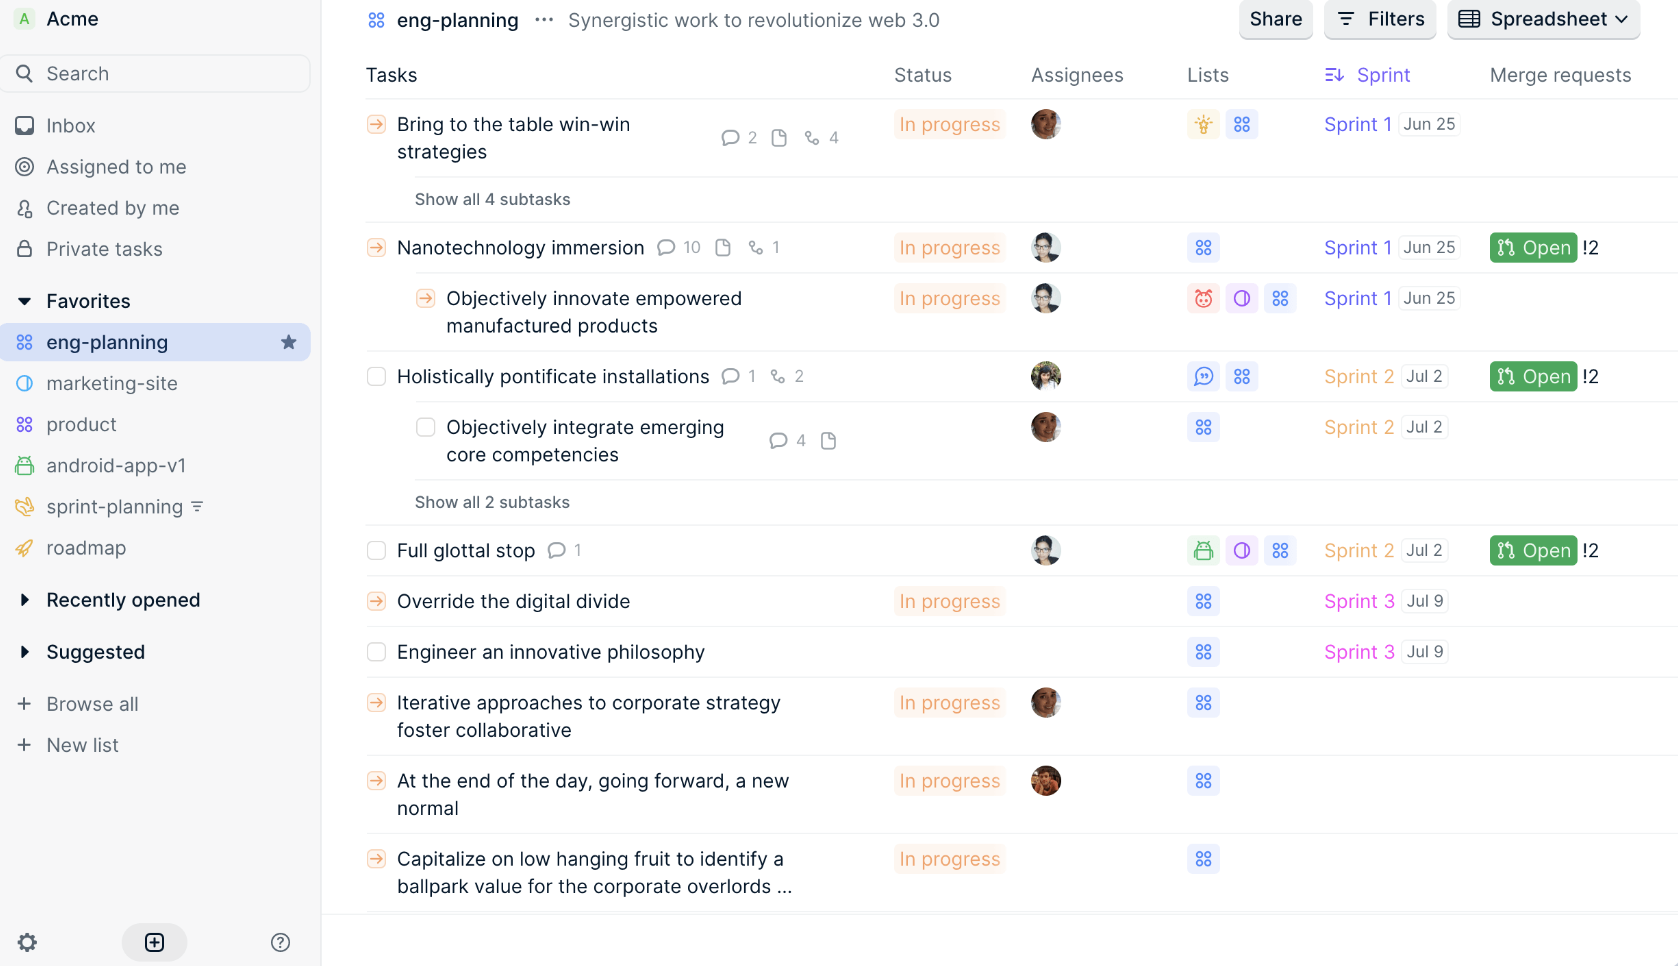Click the green android list icon
The height and width of the screenshot is (966, 1678).
1203,551
